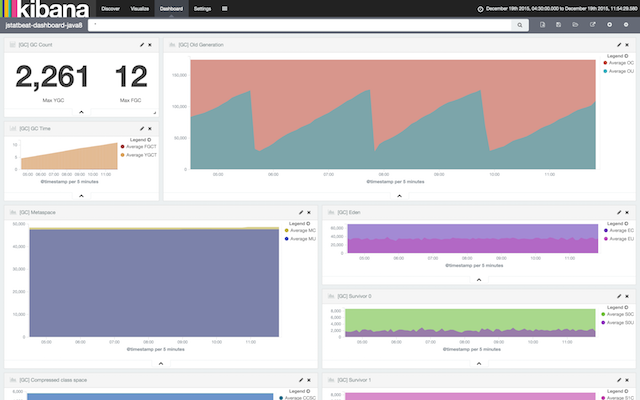The width and height of the screenshot is (640, 400).
Task: Edit the Metaspace panel
Action: click(301, 212)
